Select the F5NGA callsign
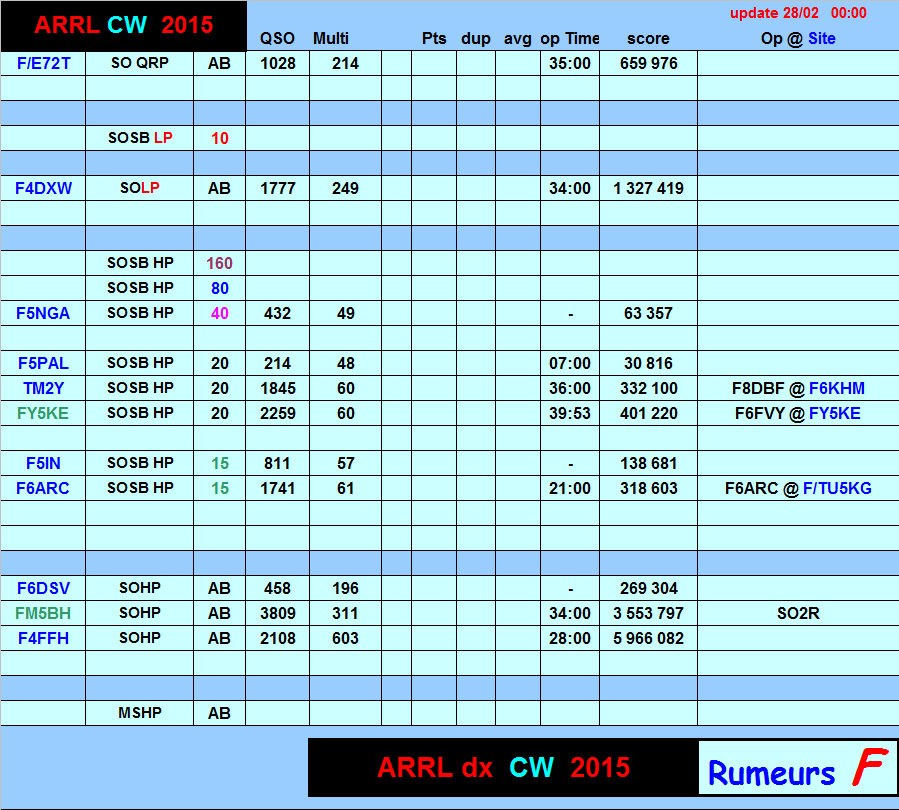This screenshot has width=899, height=810. (43, 313)
